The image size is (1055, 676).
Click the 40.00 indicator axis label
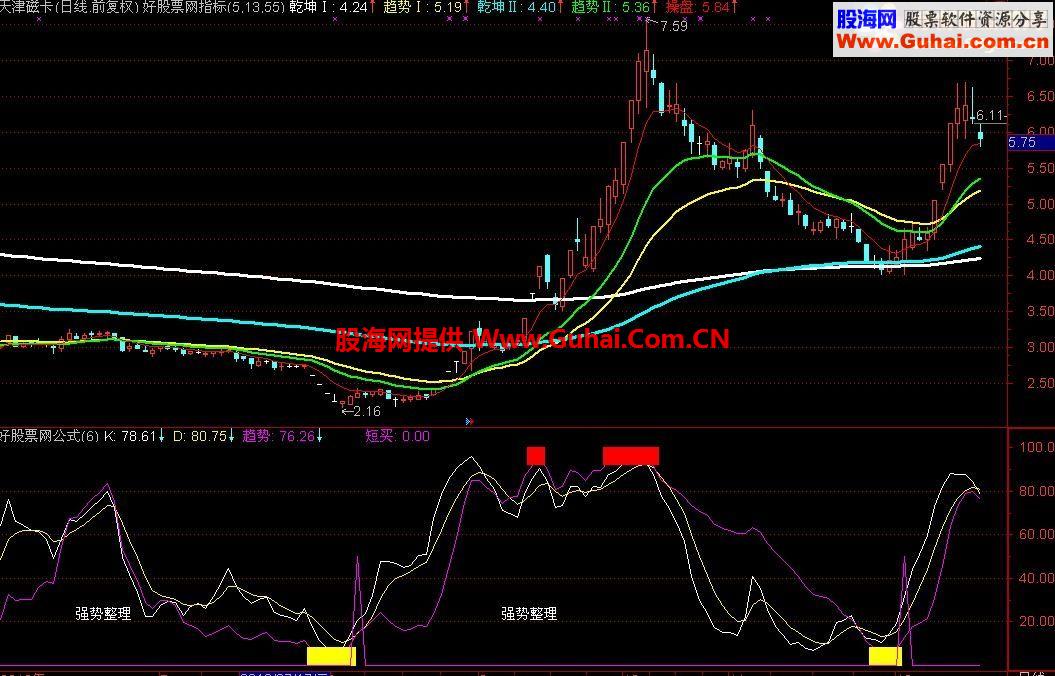[1037, 578]
